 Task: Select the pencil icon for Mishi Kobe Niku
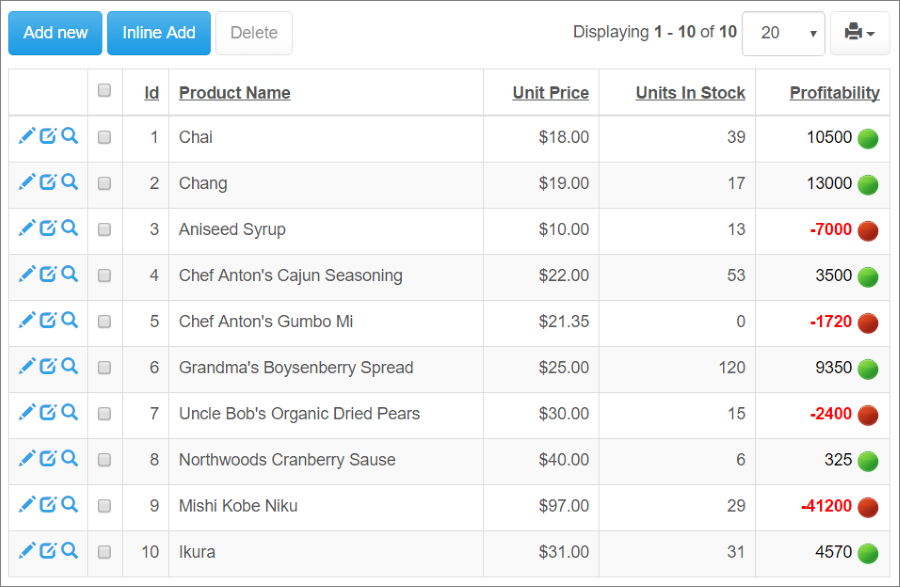pyautogui.click(x=27, y=506)
